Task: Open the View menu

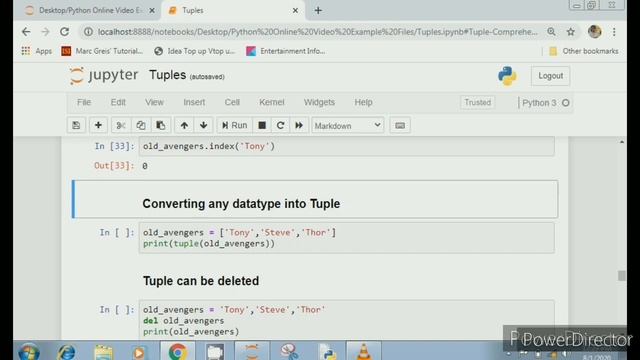Action: pos(154,102)
